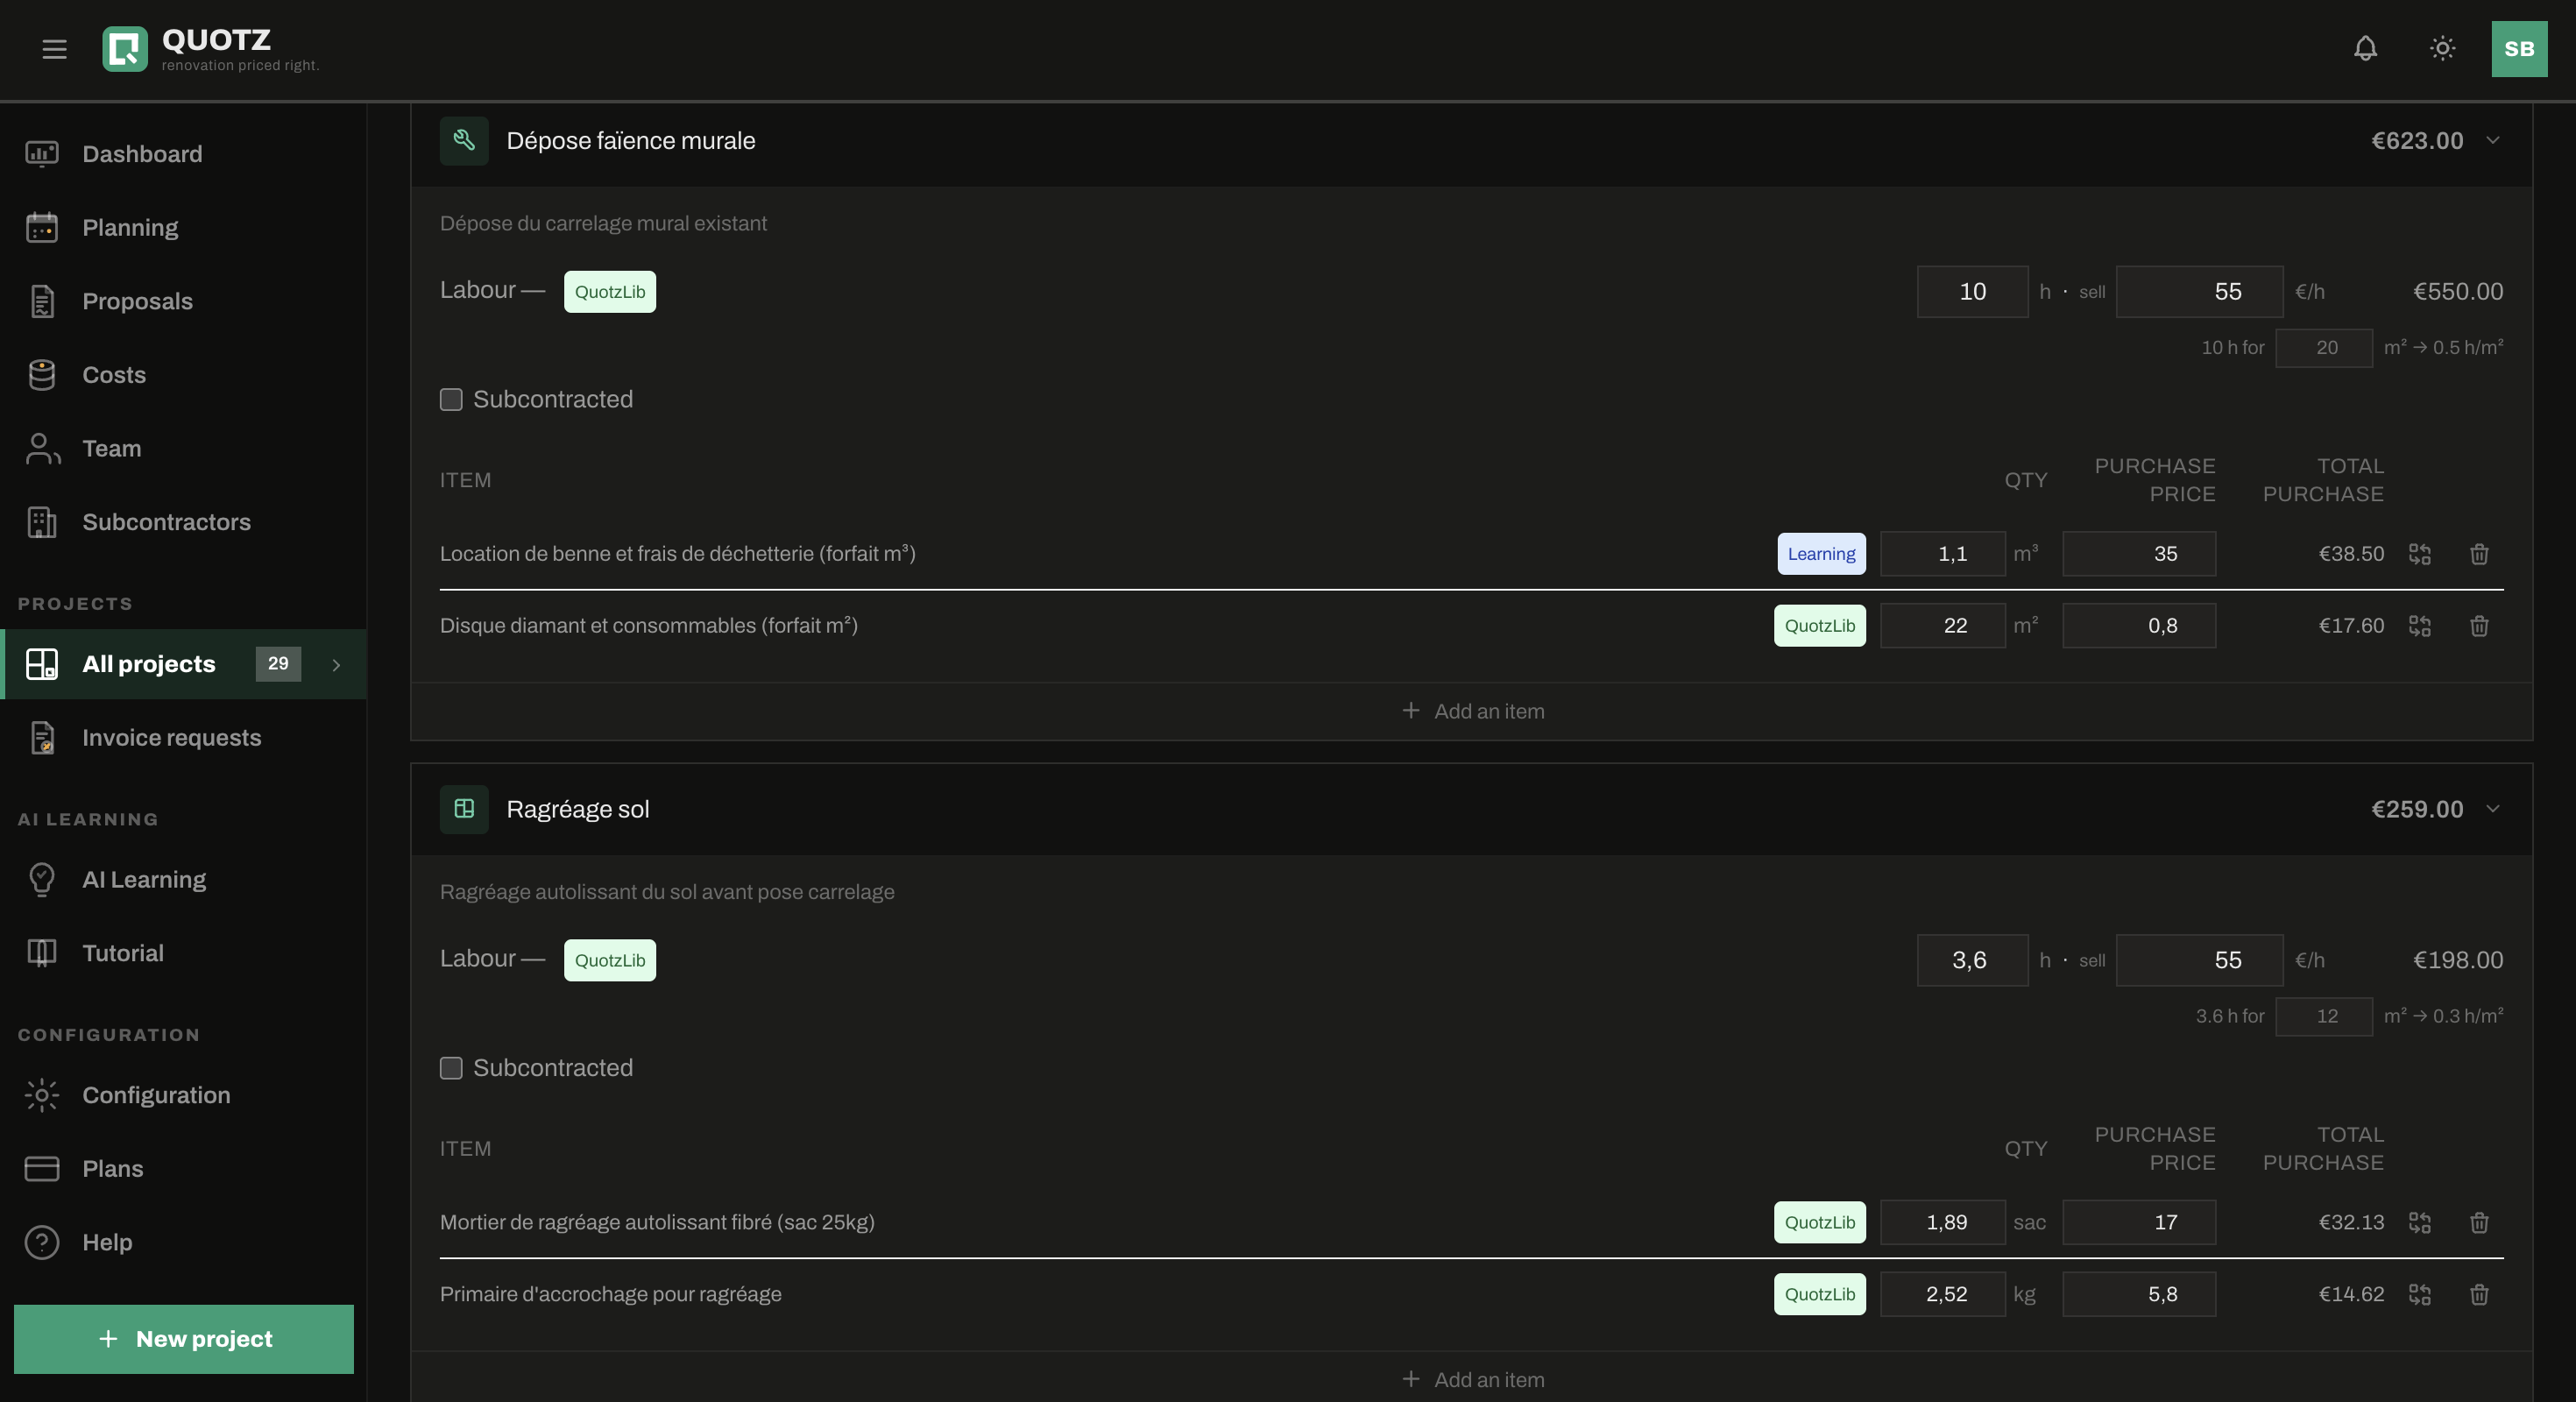The height and width of the screenshot is (1402, 2576).
Task: Delete the Primaire d'accrochage item
Action: coord(2479,1294)
